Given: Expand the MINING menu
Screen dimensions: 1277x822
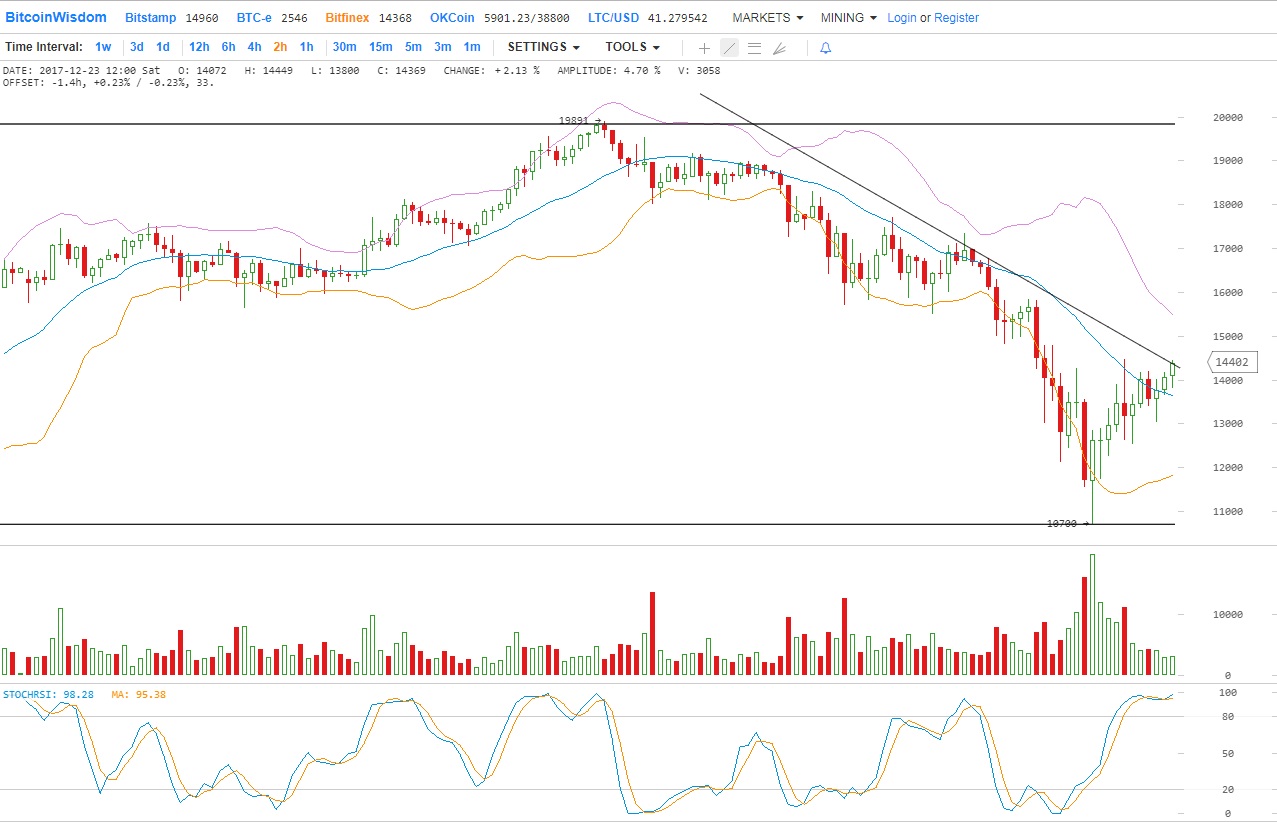Looking at the screenshot, I should pyautogui.click(x=848, y=18).
